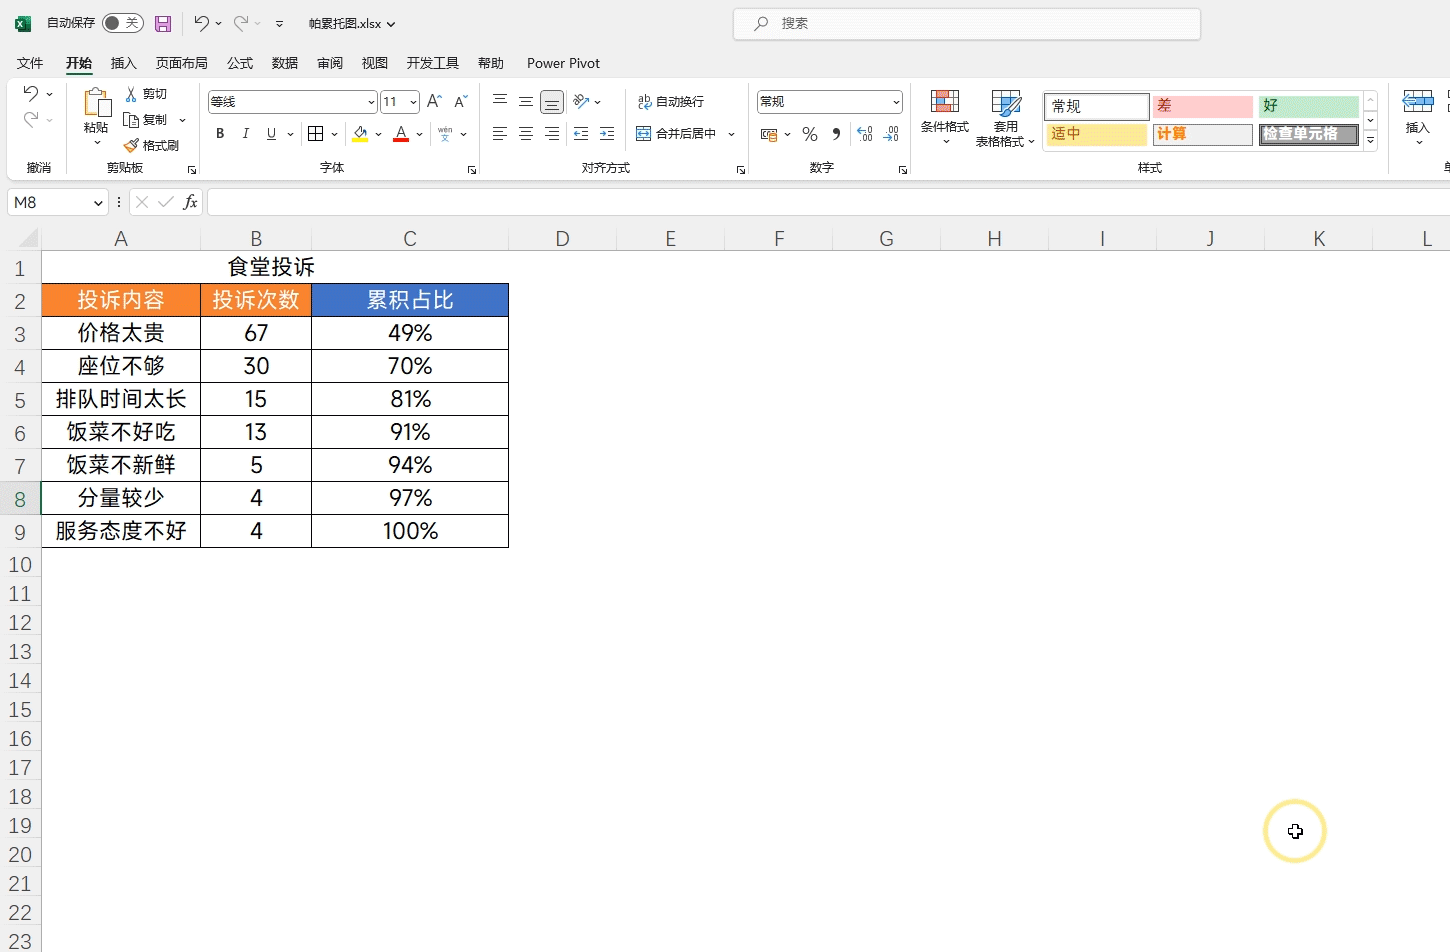
Task: Apply the 适中 cell style
Action: click(1096, 134)
